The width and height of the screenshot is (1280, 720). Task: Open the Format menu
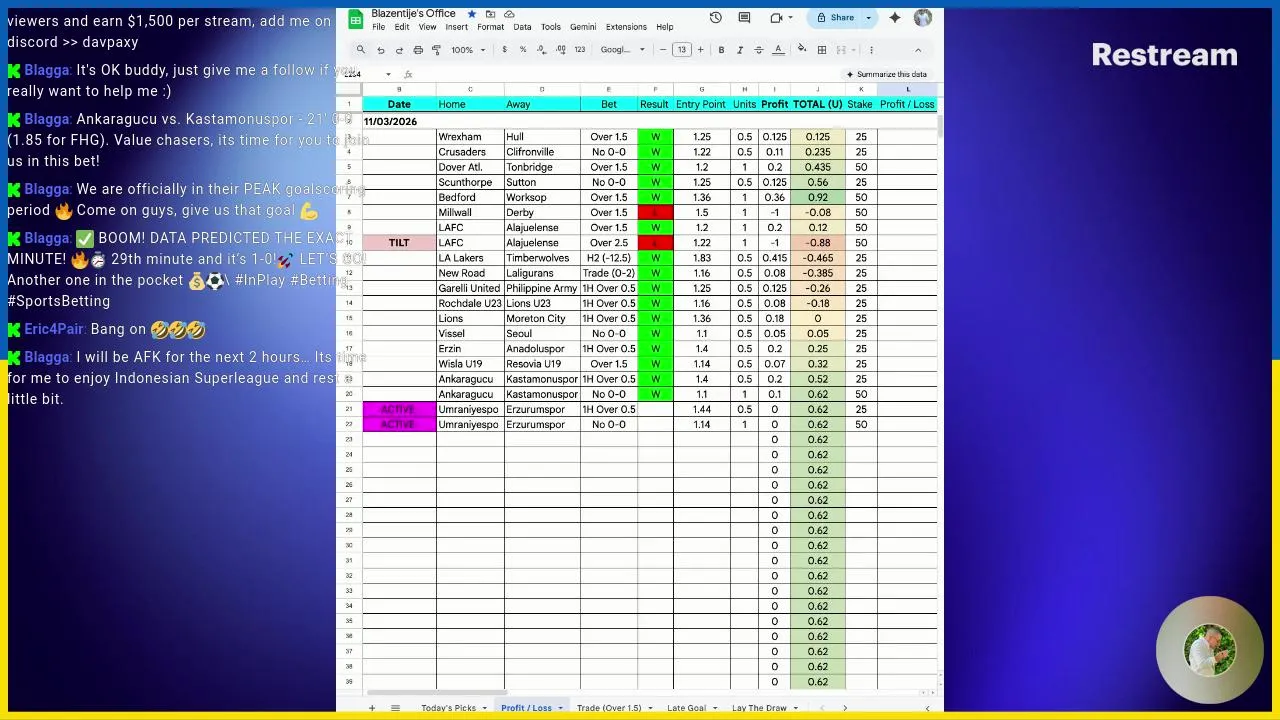(490, 27)
